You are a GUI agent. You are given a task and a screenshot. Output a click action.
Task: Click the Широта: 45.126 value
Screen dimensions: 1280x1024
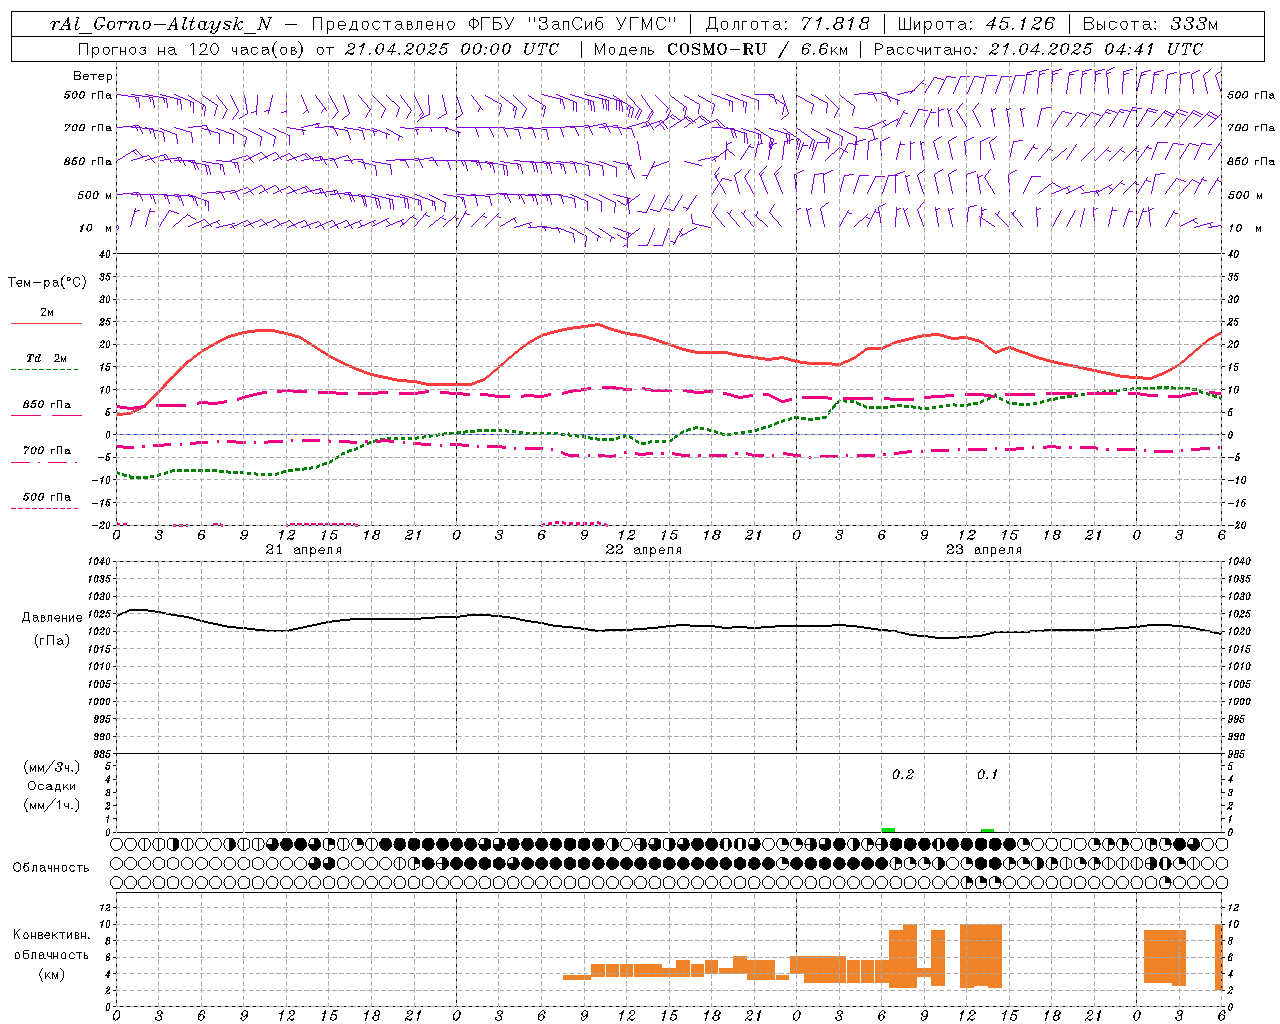click(x=976, y=24)
